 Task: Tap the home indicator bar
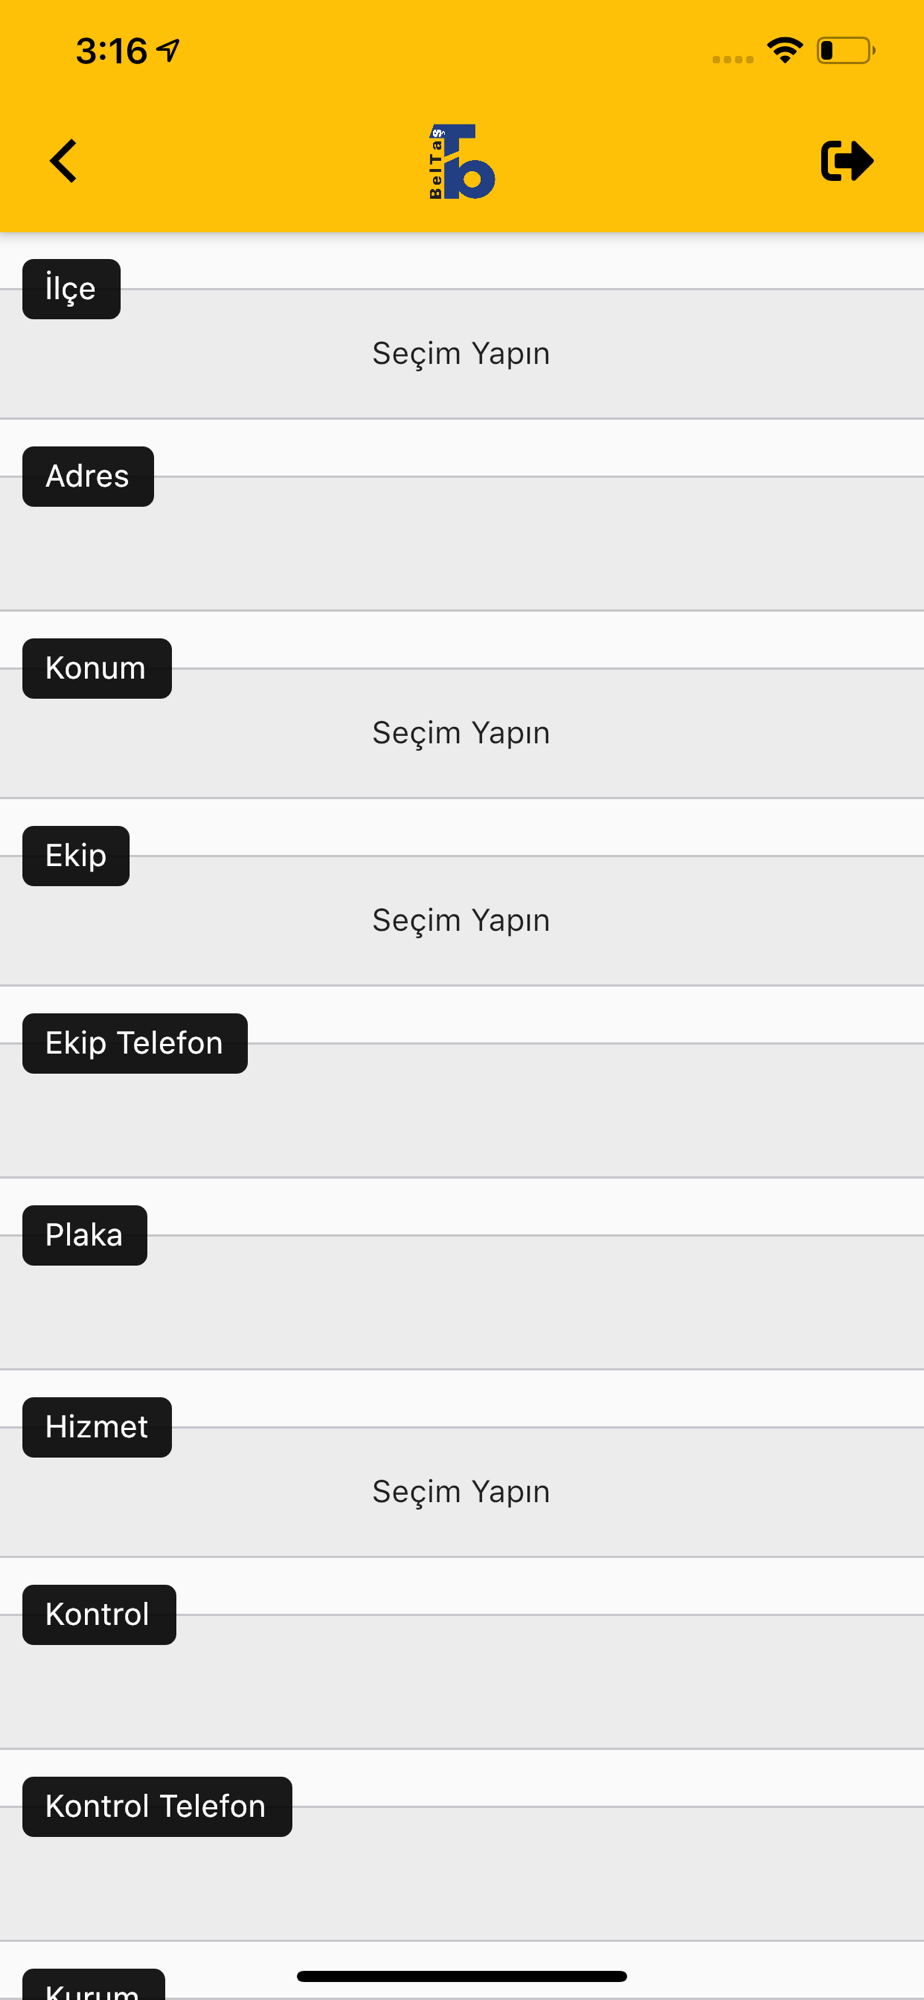[x=462, y=1976]
